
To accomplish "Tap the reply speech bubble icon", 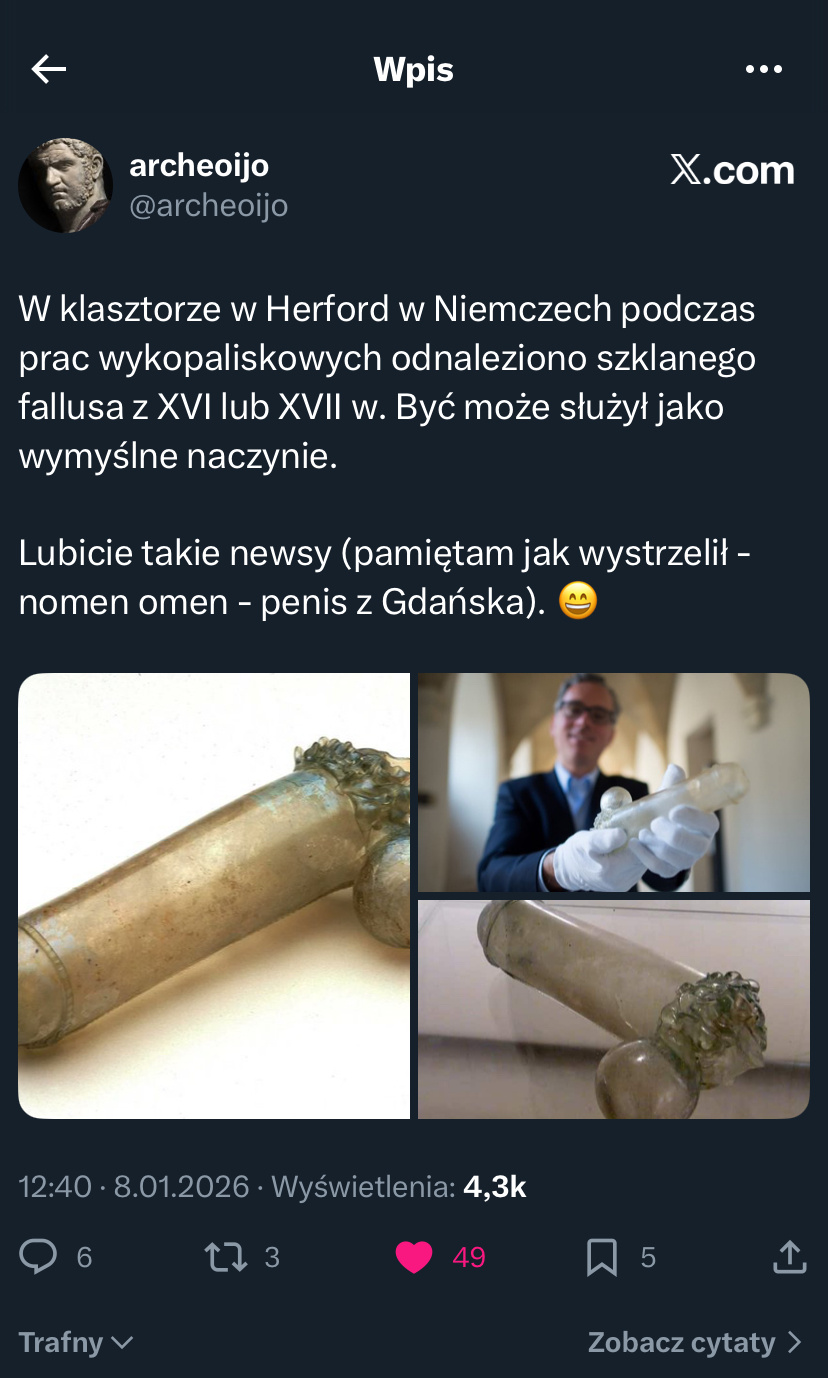I will [38, 1257].
